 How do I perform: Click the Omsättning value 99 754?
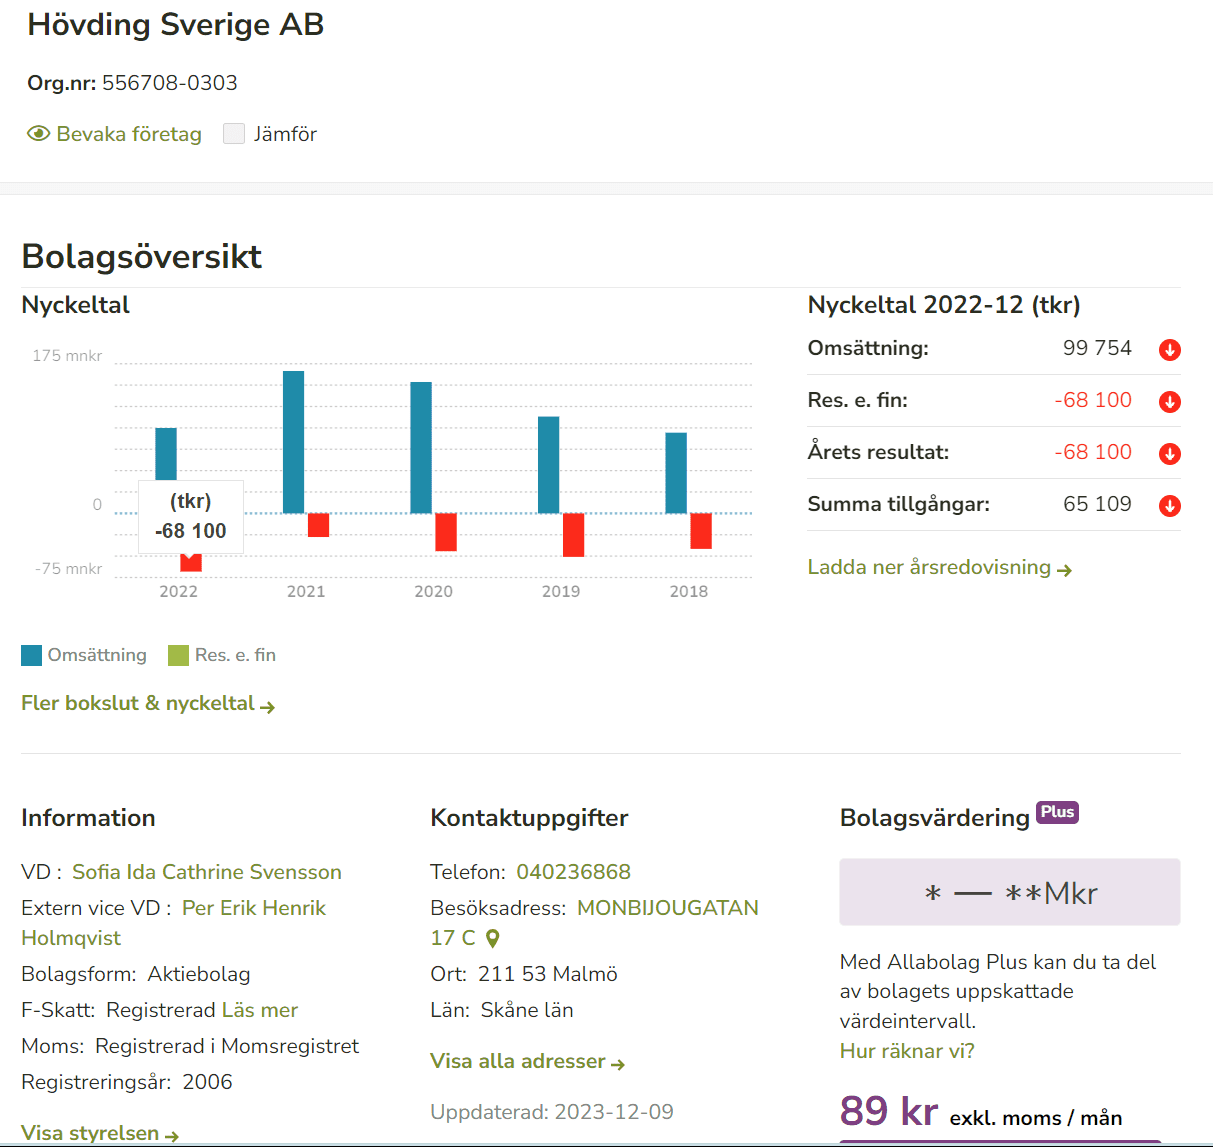pyautogui.click(x=1097, y=348)
